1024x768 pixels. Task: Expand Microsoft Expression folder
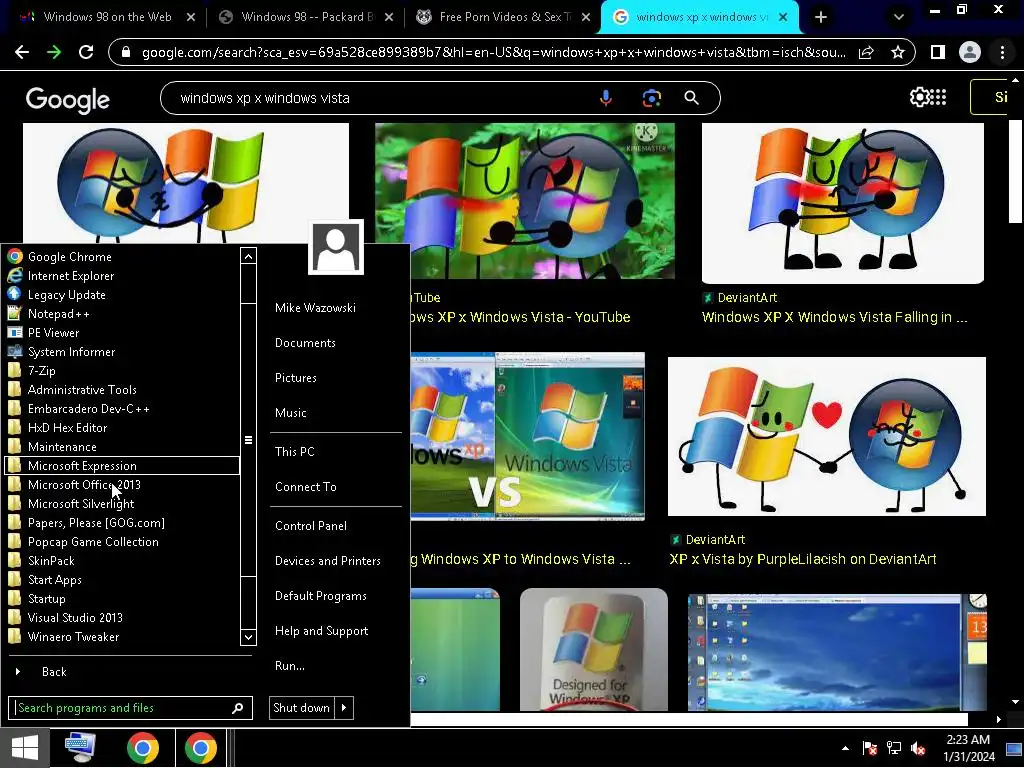(x=123, y=466)
